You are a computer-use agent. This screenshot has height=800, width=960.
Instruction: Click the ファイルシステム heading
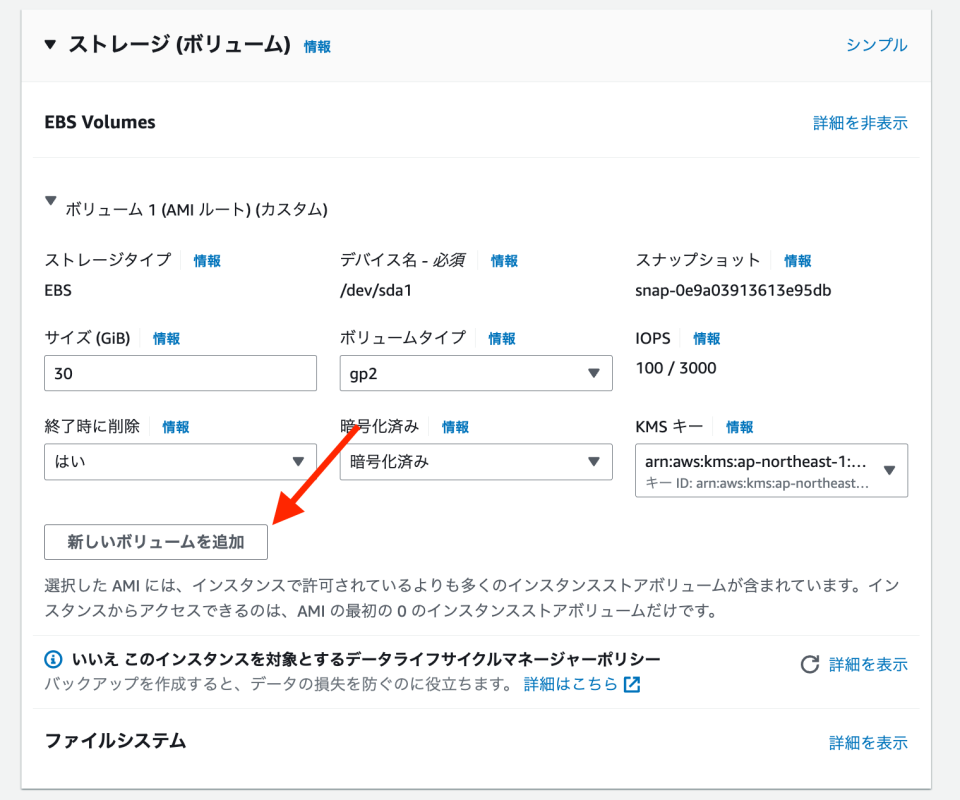[115, 741]
